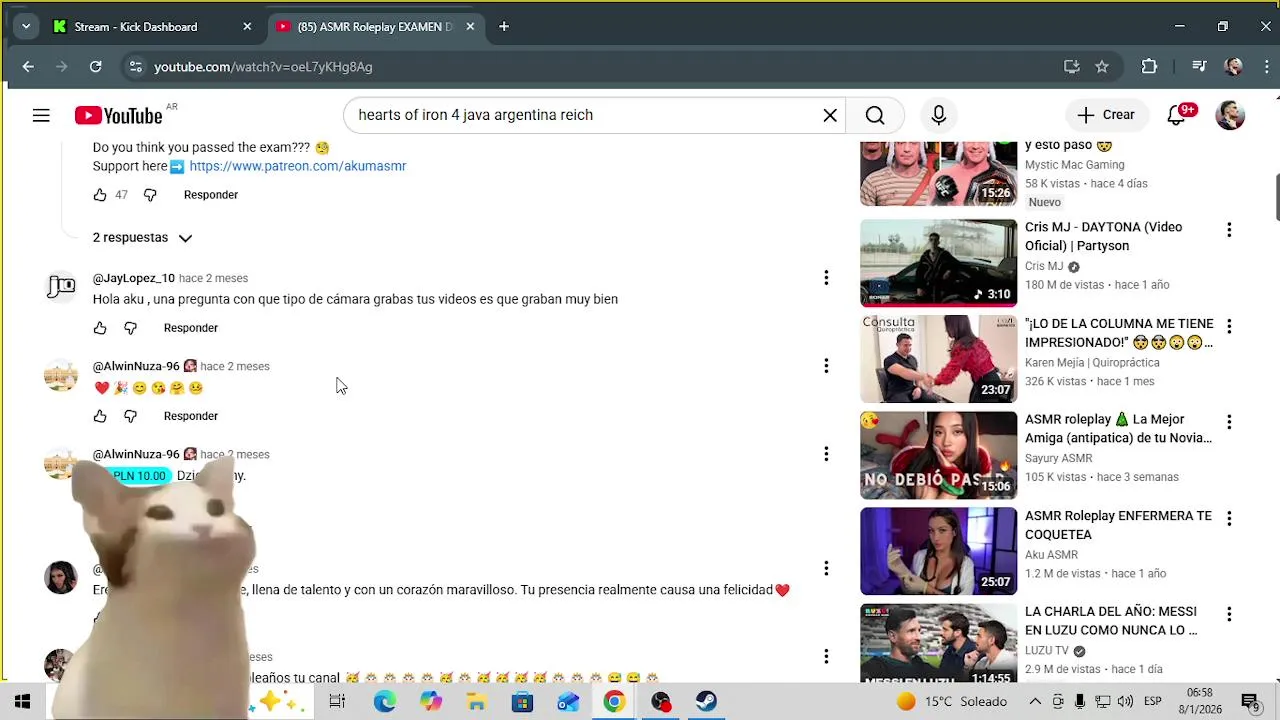Open menu for Cris MJ DAYTONA video

(x=1229, y=230)
